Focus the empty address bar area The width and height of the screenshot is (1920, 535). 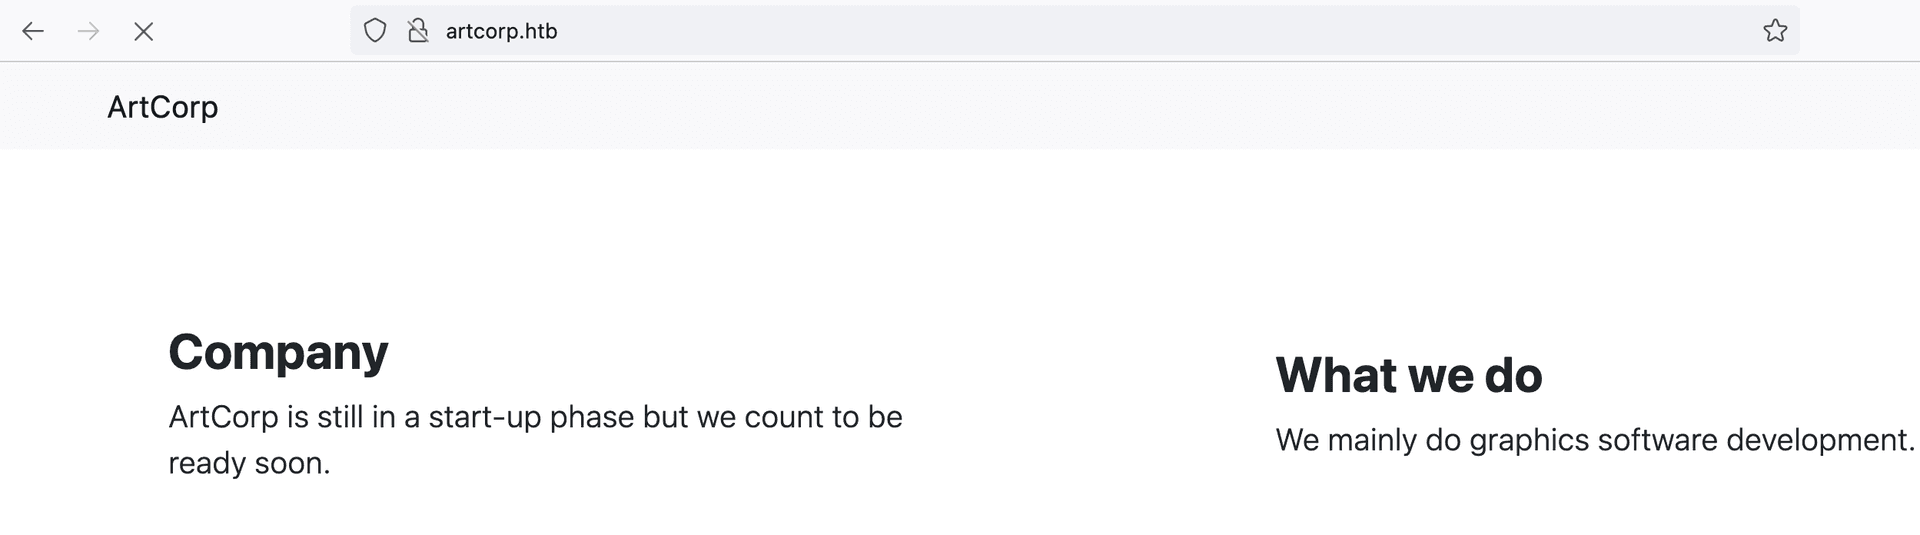[1150, 31]
